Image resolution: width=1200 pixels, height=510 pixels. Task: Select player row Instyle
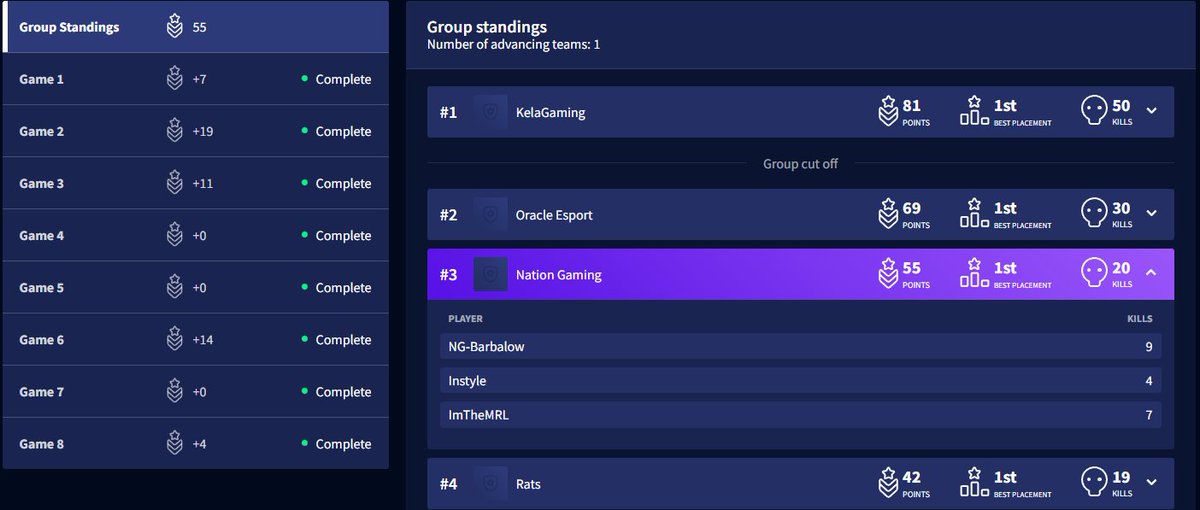(x=800, y=381)
